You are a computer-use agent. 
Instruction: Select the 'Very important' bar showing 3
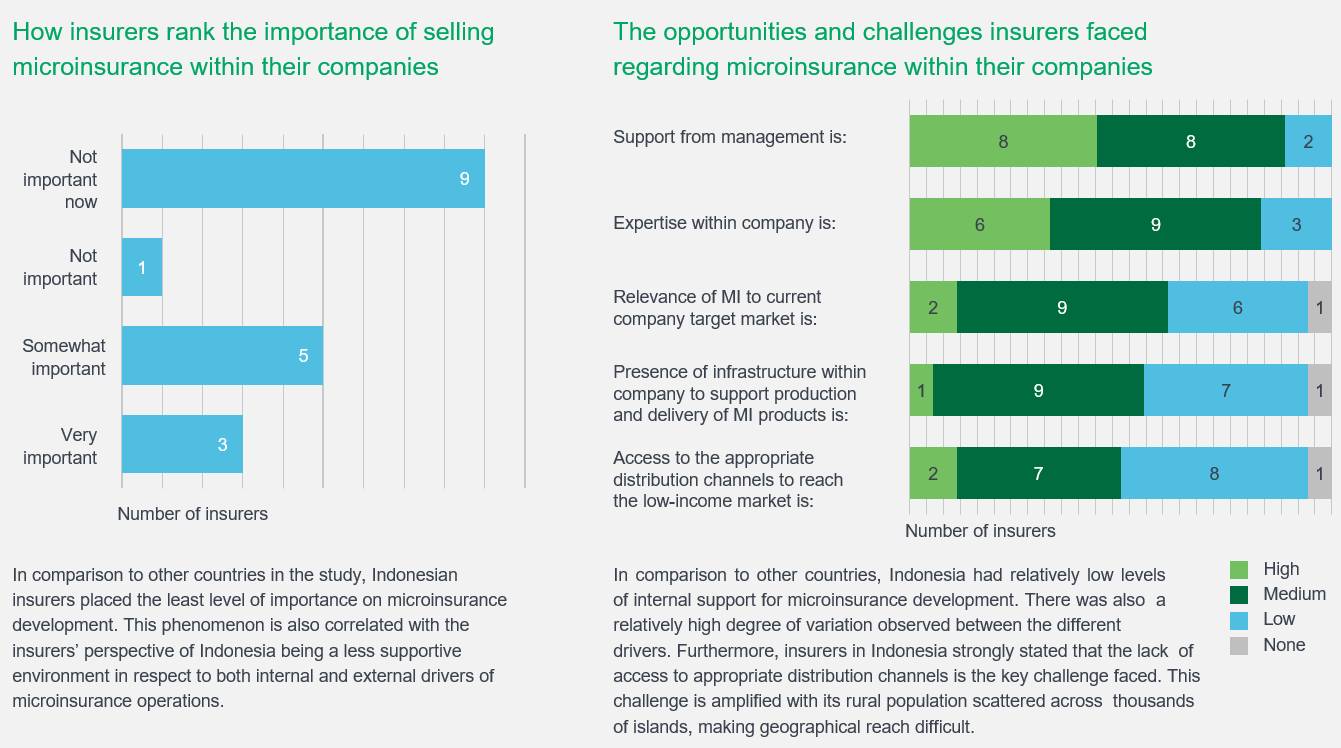coord(182,444)
